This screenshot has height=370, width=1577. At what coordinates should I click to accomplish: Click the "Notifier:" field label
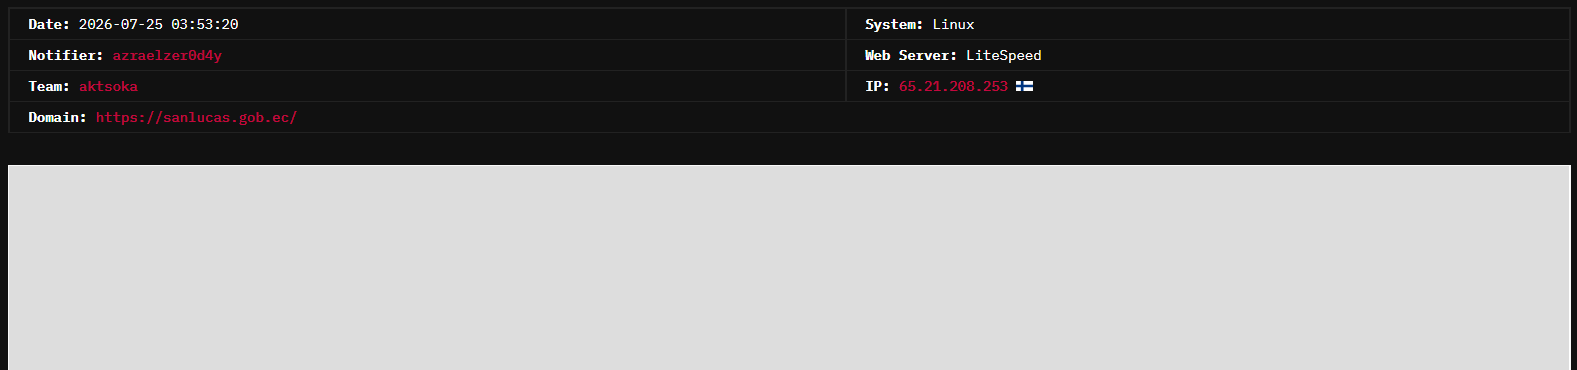(x=66, y=56)
